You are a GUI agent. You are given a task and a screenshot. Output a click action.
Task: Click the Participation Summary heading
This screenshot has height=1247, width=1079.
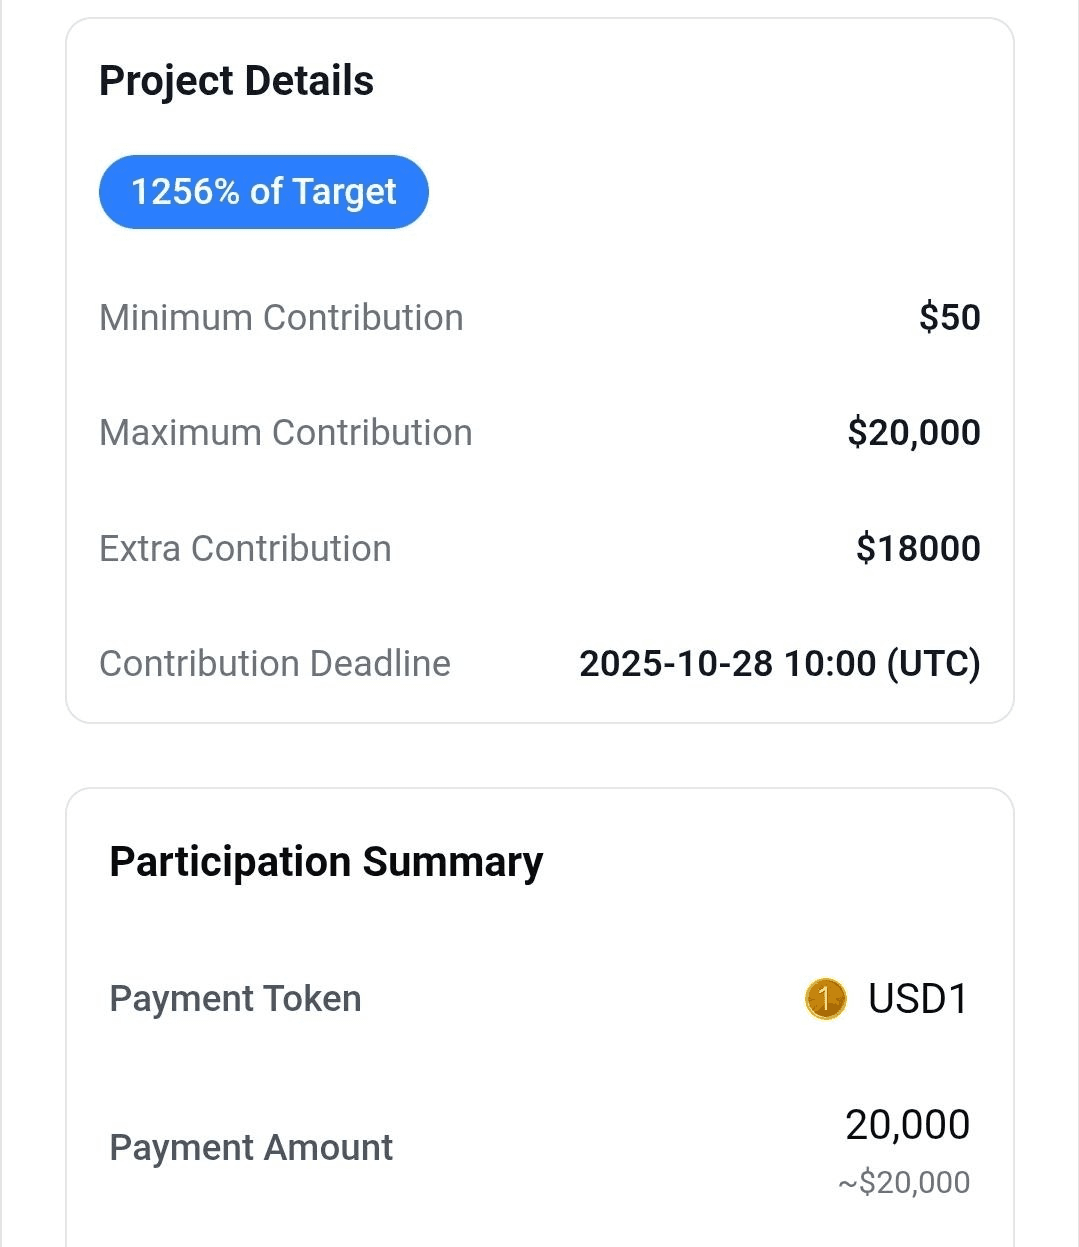pyautogui.click(x=326, y=862)
